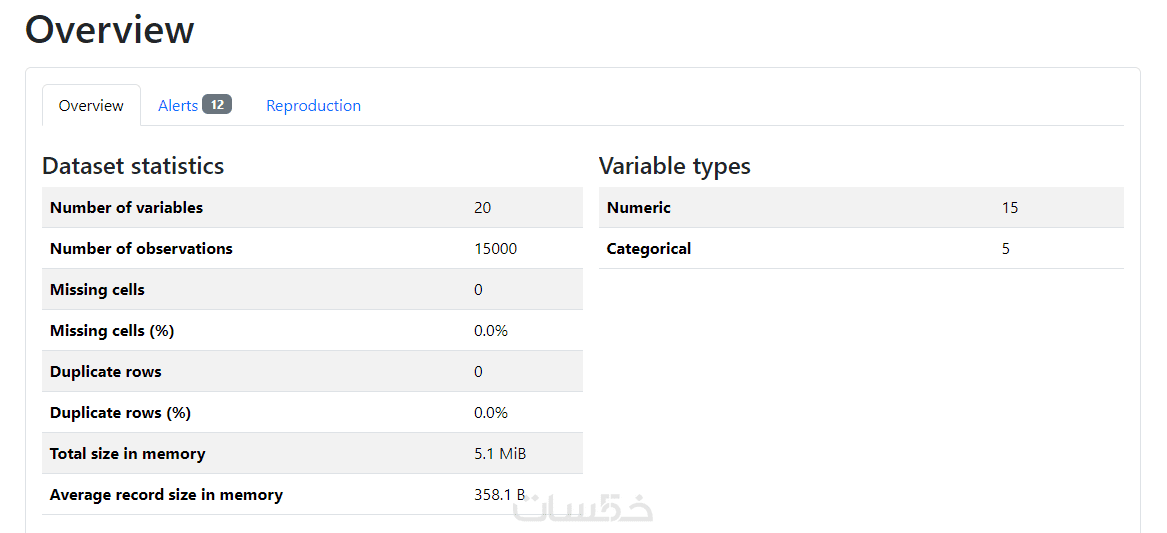Select the Number of variables row label
Image resolution: width=1167 pixels, height=533 pixels.
(x=126, y=208)
